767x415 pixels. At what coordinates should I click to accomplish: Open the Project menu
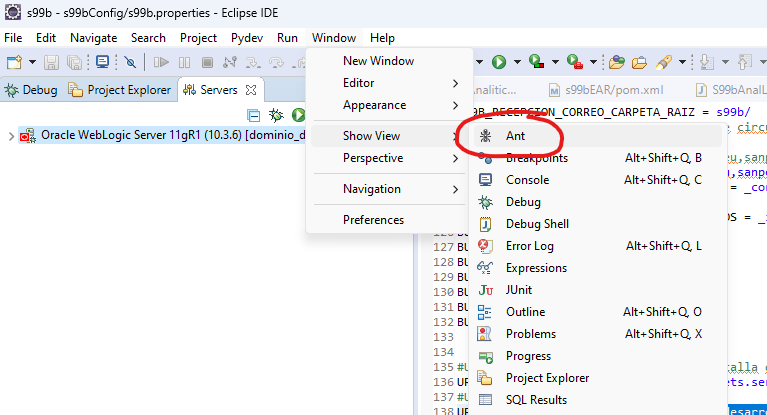coord(198,38)
